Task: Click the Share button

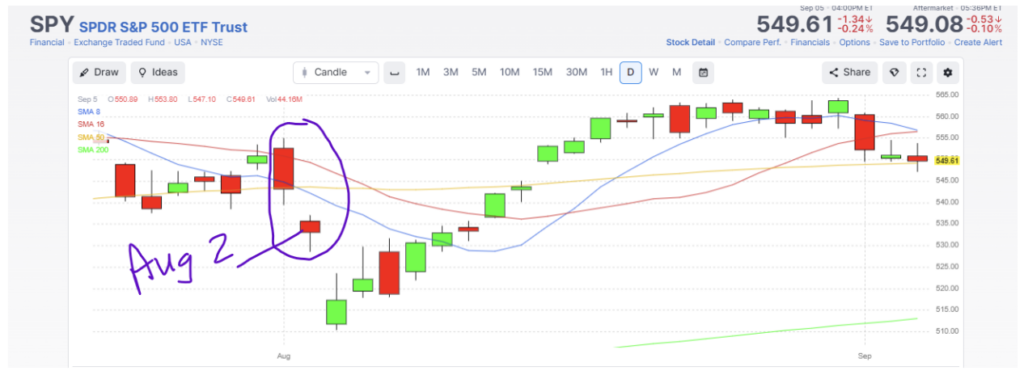Action: tap(850, 73)
